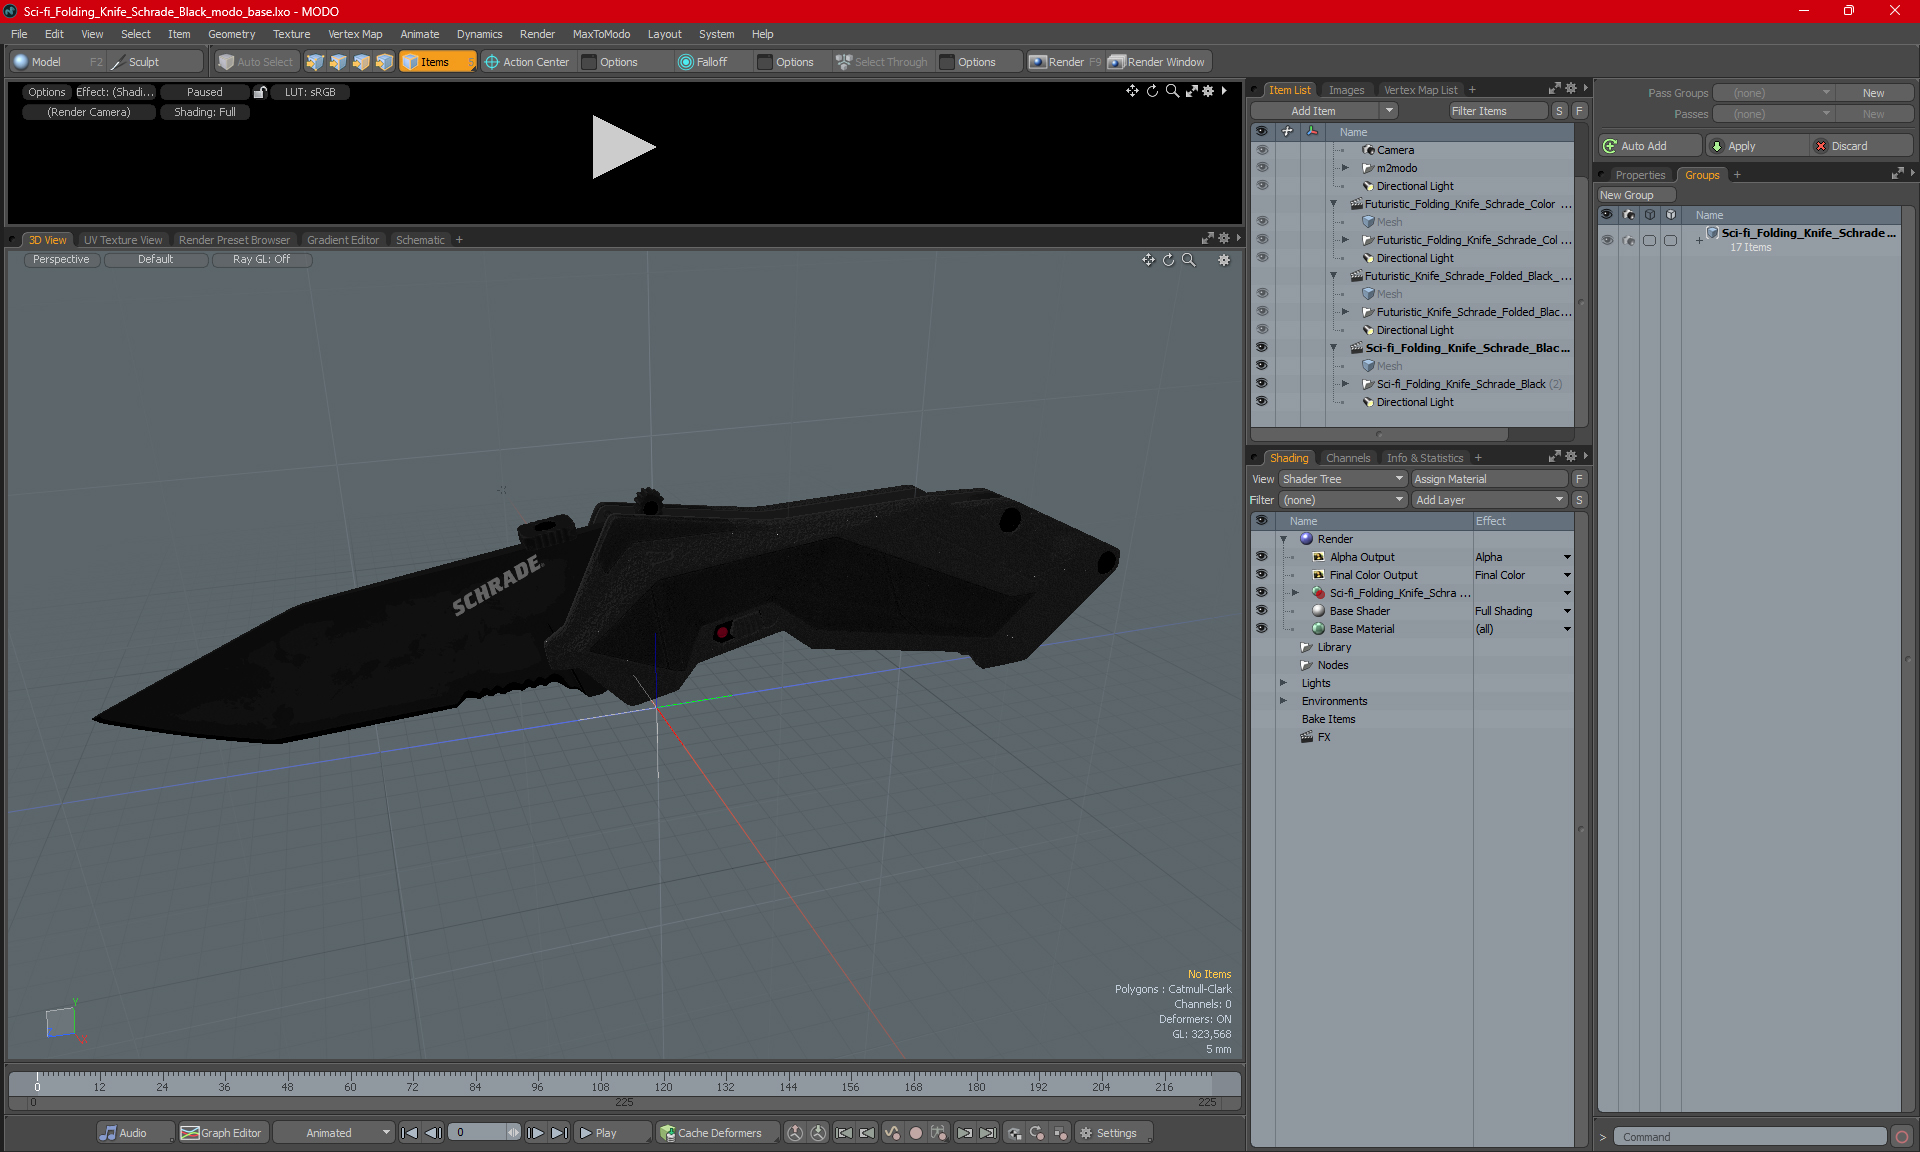Open the Texture menu
The image size is (1920, 1152).
(291, 34)
